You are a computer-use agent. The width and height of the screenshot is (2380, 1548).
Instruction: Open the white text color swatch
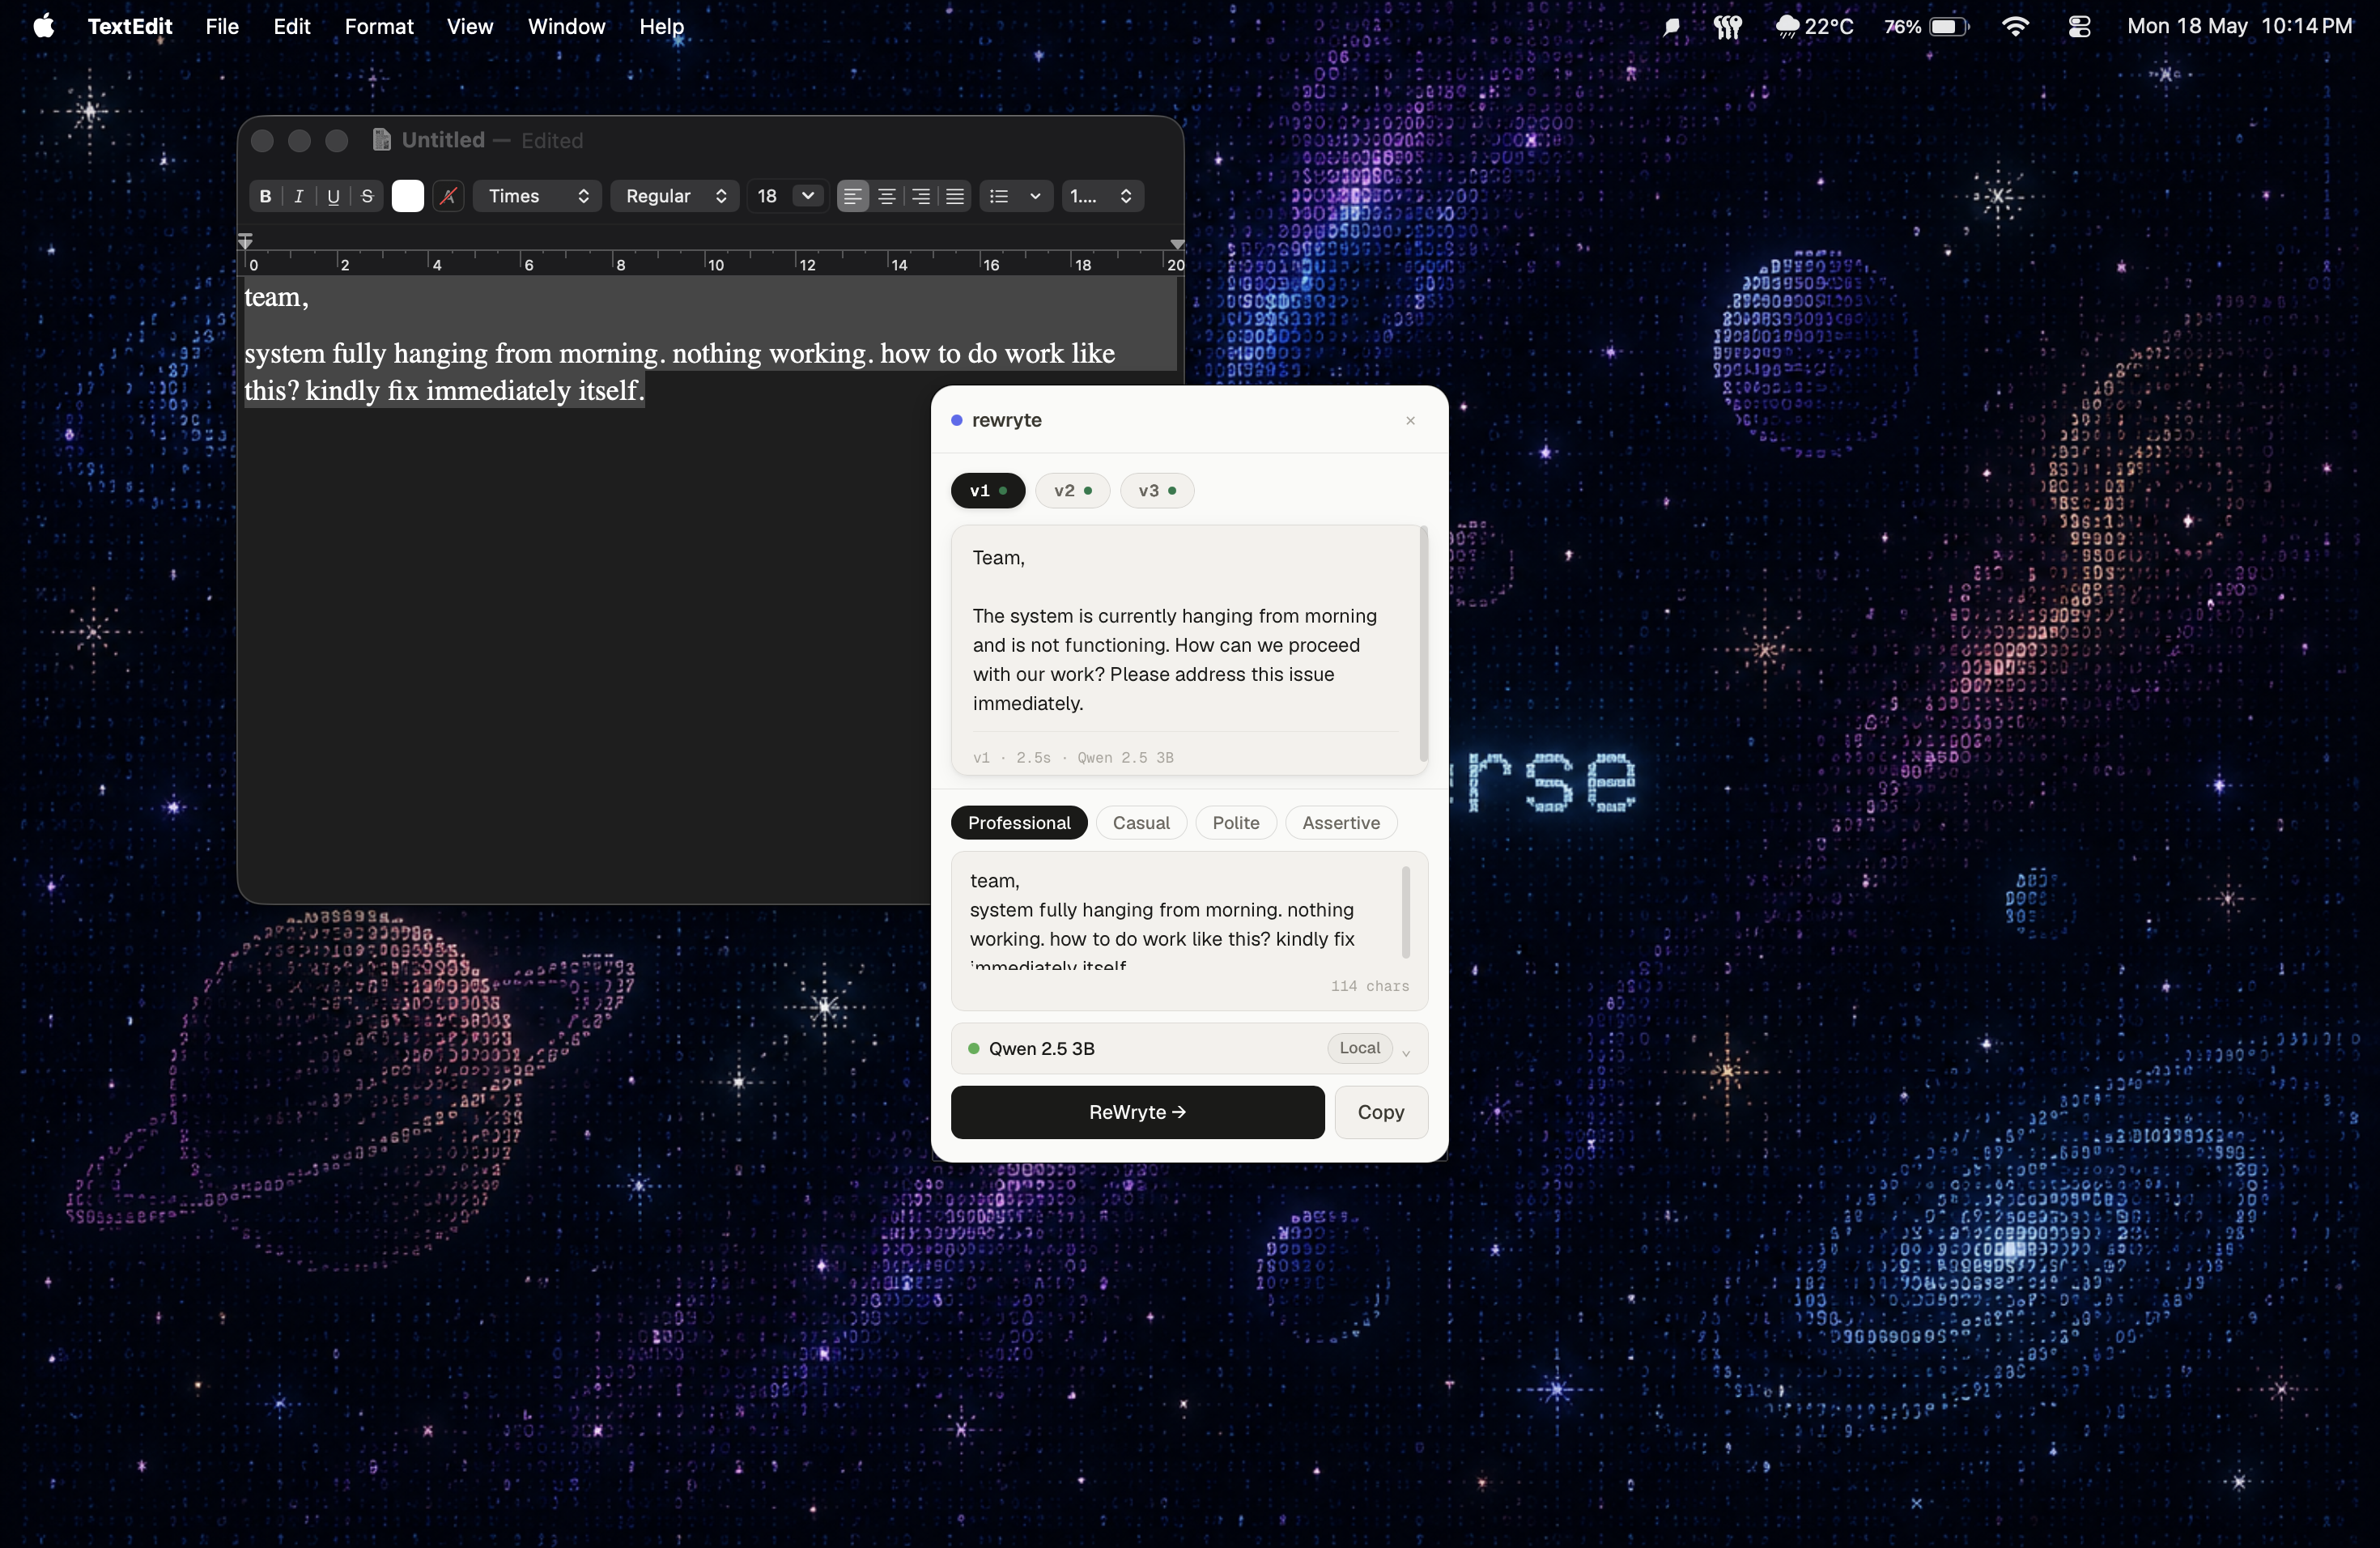407,196
